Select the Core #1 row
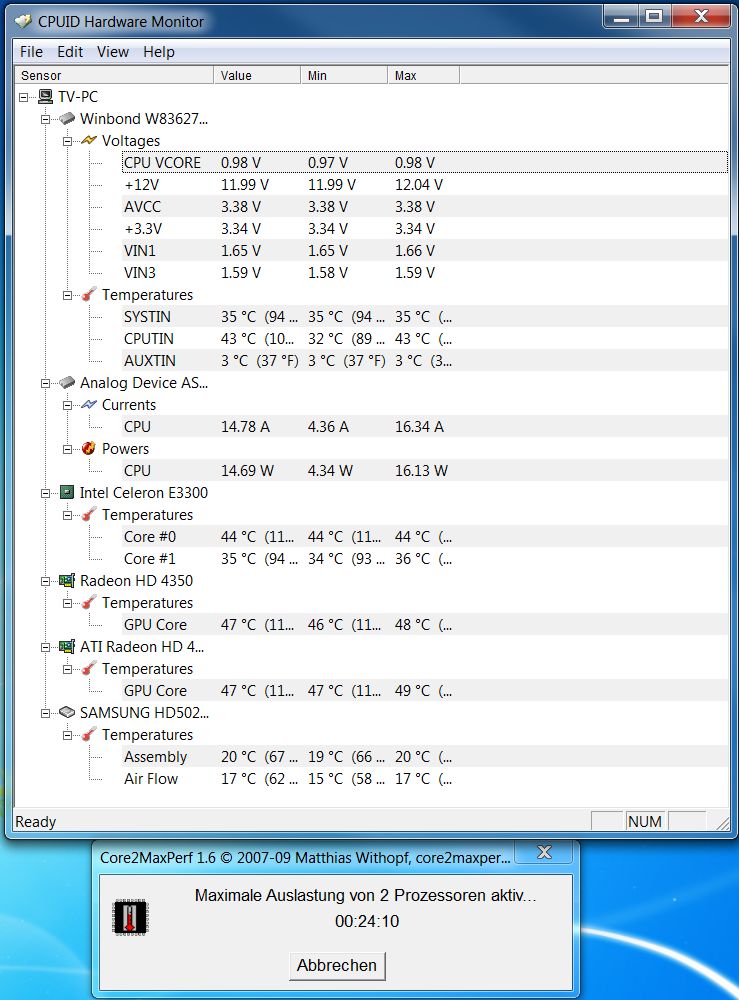The height and width of the screenshot is (1000, 739). point(425,559)
